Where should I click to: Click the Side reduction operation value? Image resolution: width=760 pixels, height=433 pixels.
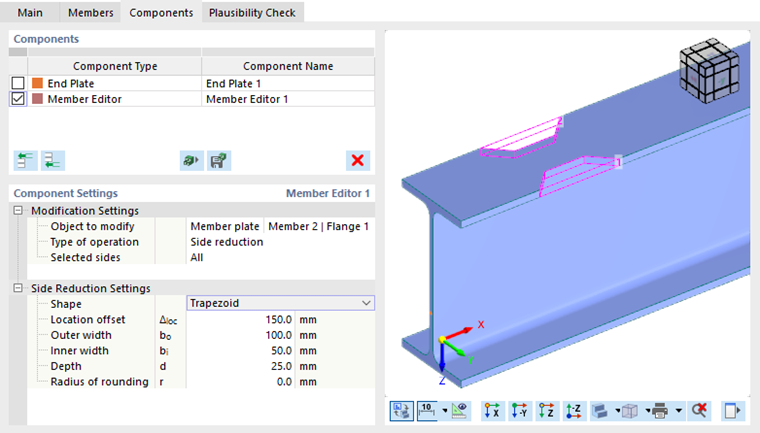280,242
